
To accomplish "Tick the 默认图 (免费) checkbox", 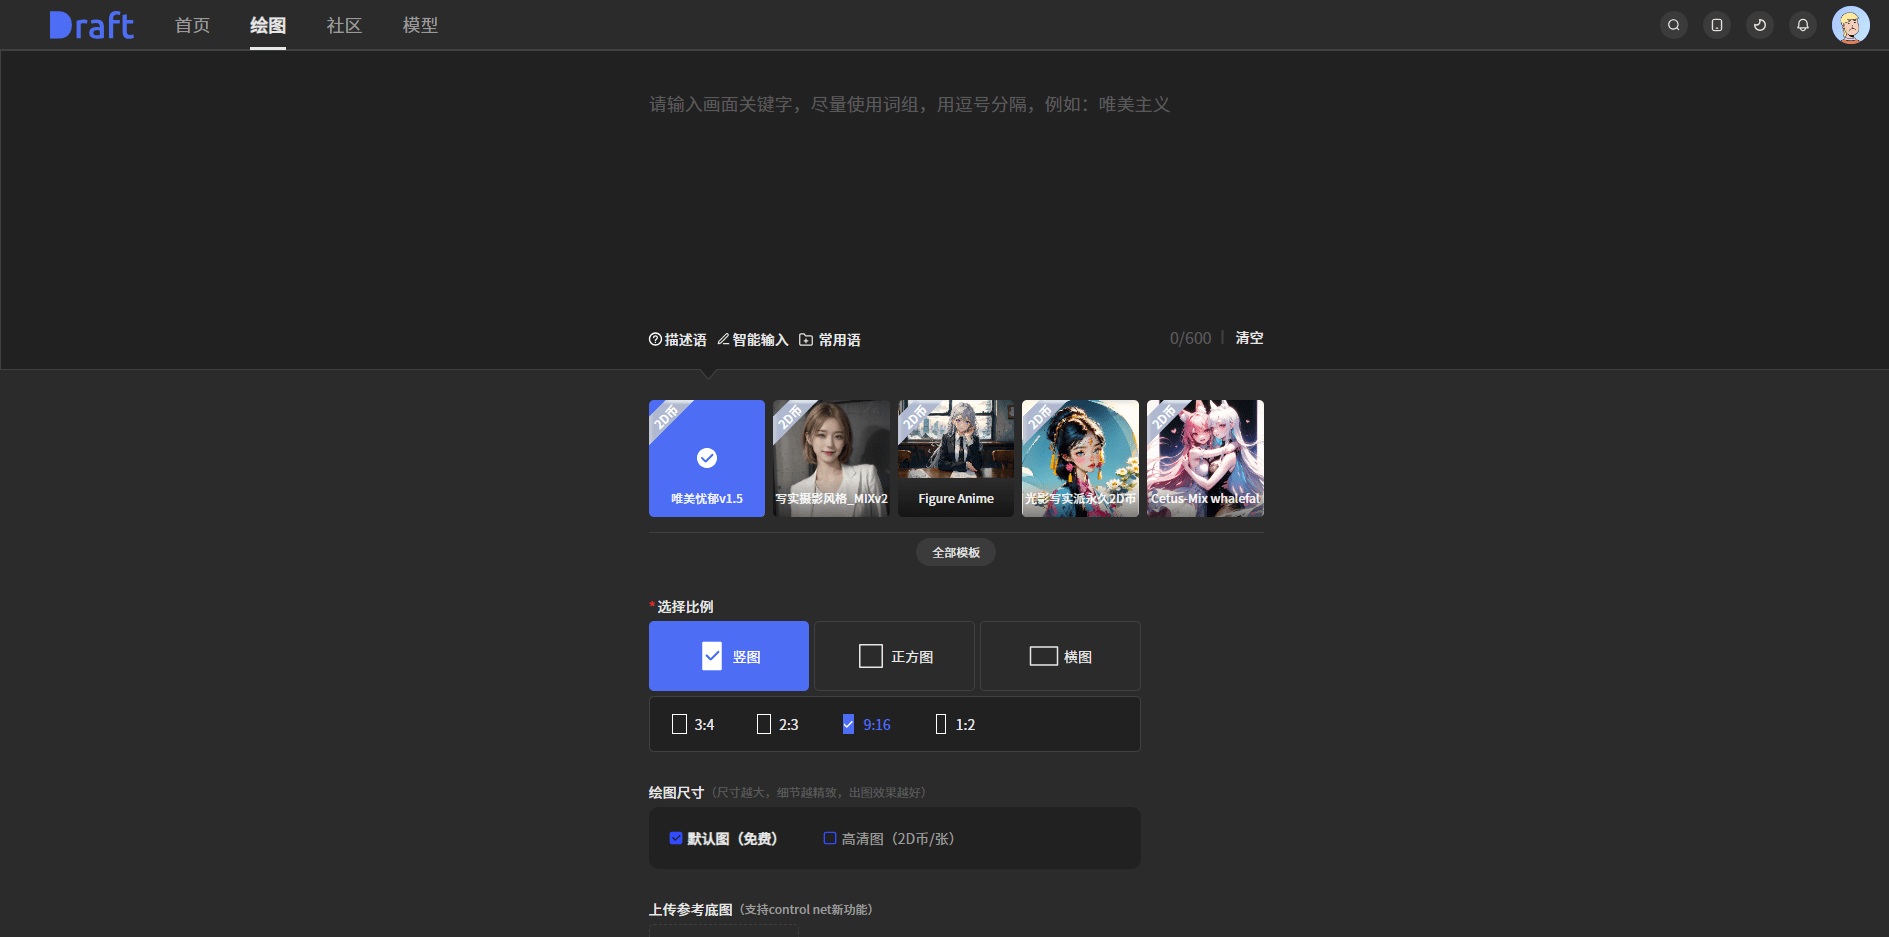I will (x=676, y=839).
